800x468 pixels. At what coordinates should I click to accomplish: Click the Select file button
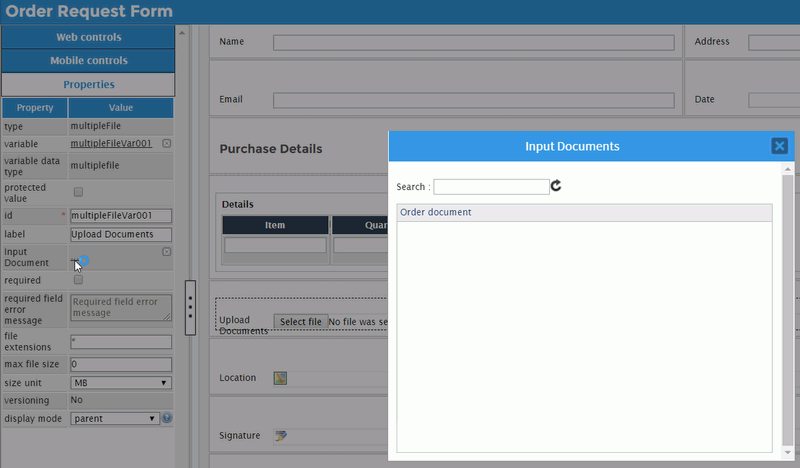[300, 322]
